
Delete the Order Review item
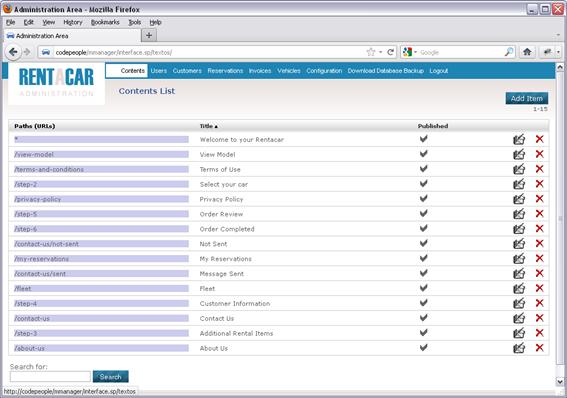pyautogui.click(x=540, y=213)
